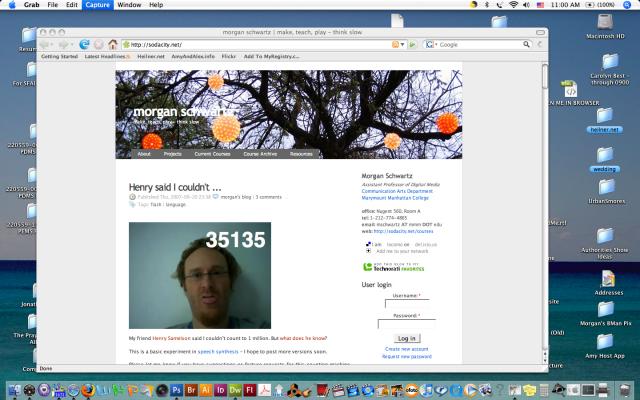Go to the browser Home icon
This screenshot has height=400, width=640.
coord(113,44)
